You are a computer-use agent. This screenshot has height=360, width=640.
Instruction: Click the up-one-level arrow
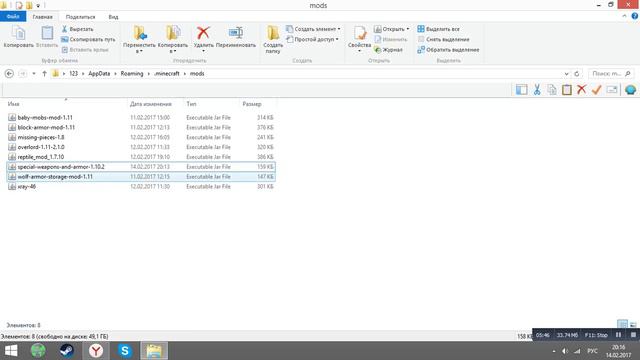click(x=44, y=73)
